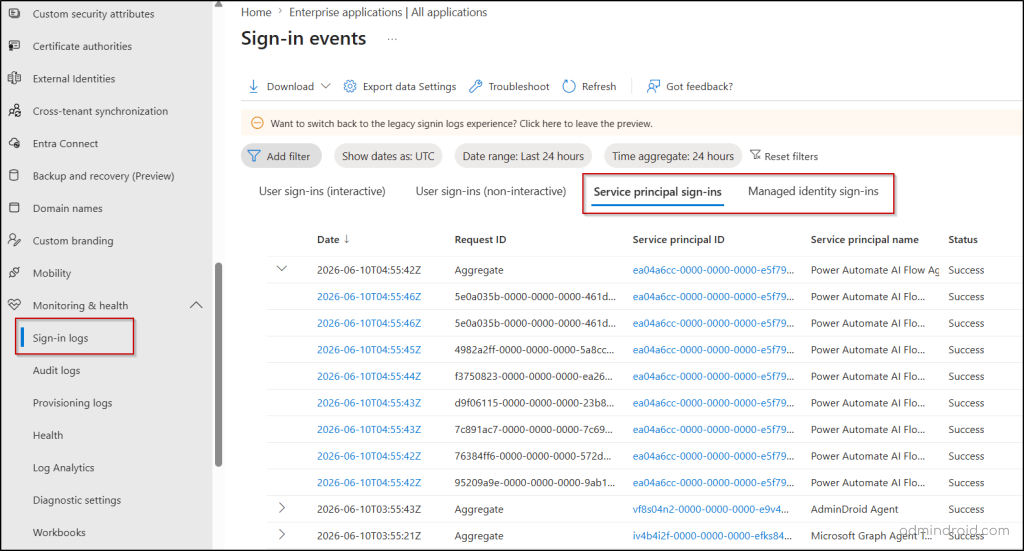Click the Reset filters funnel icon
The image size is (1024, 551).
click(756, 155)
